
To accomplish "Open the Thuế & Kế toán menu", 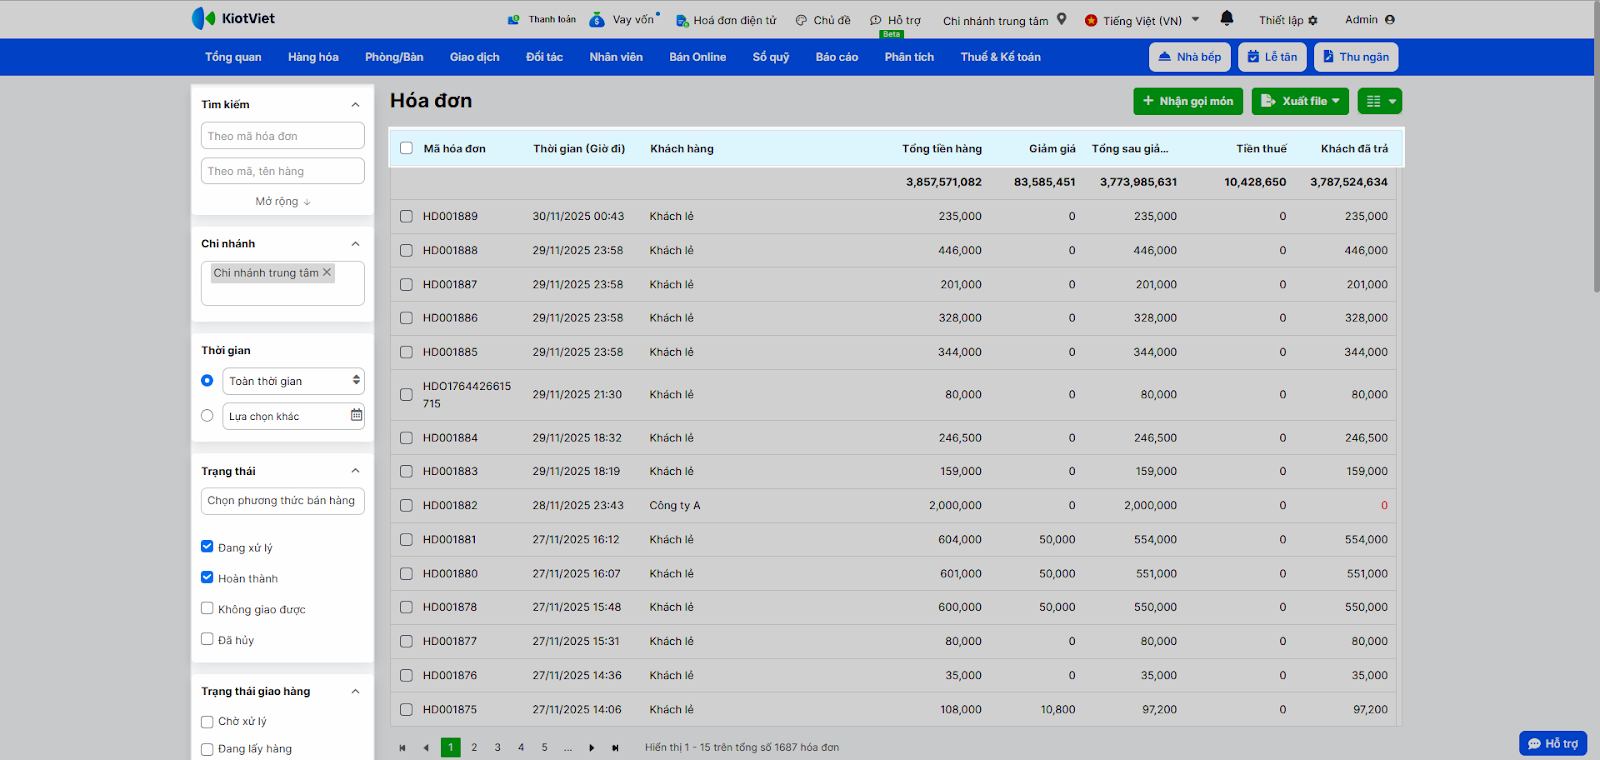I will [1001, 57].
